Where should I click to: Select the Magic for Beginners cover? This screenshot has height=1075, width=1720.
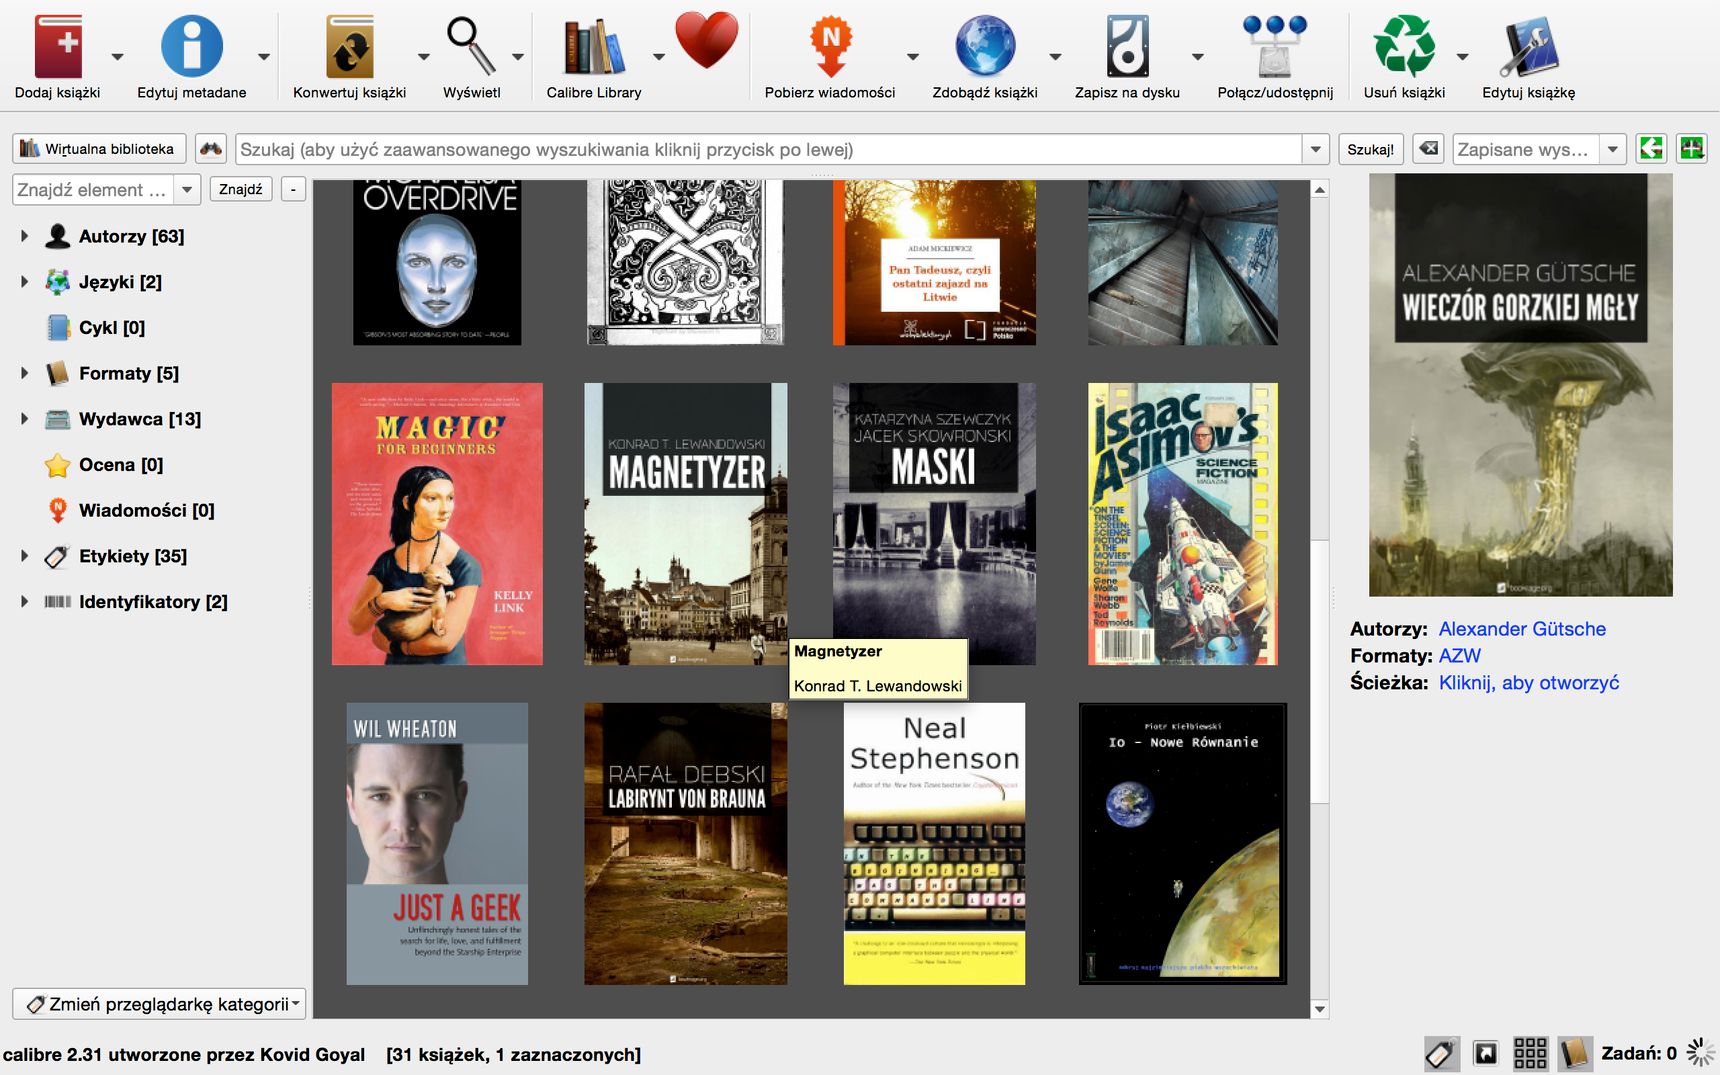pyautogui.click(x=437, y=524)
